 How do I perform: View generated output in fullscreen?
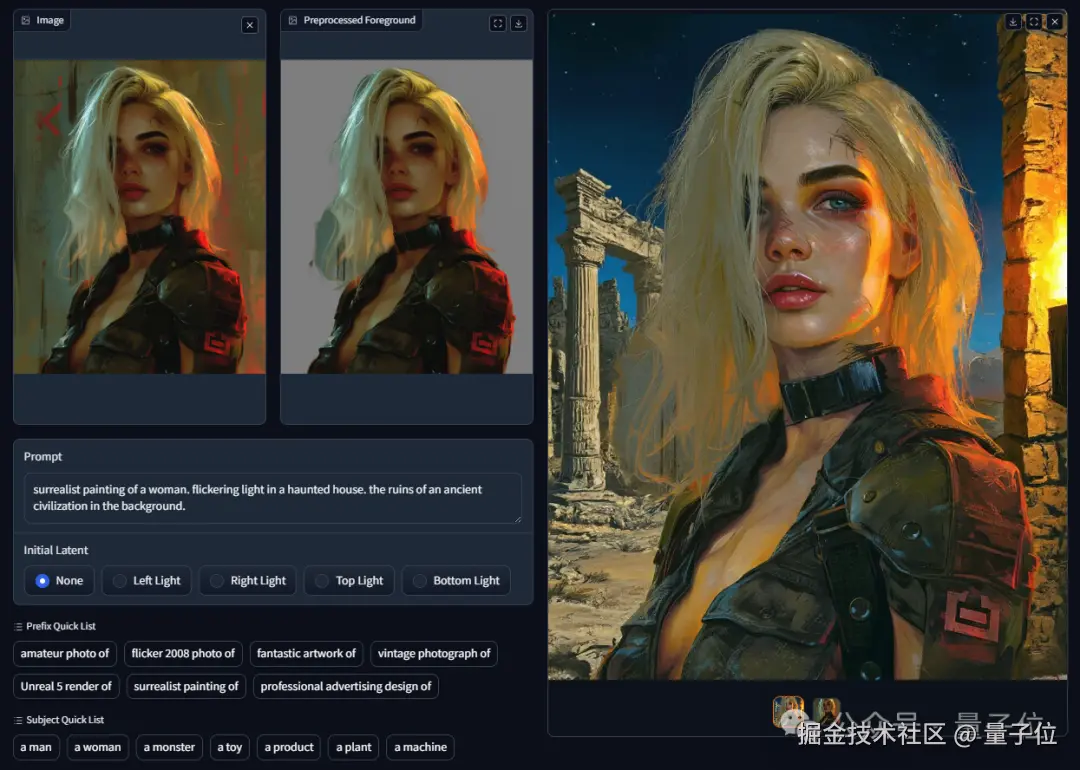1034,22
